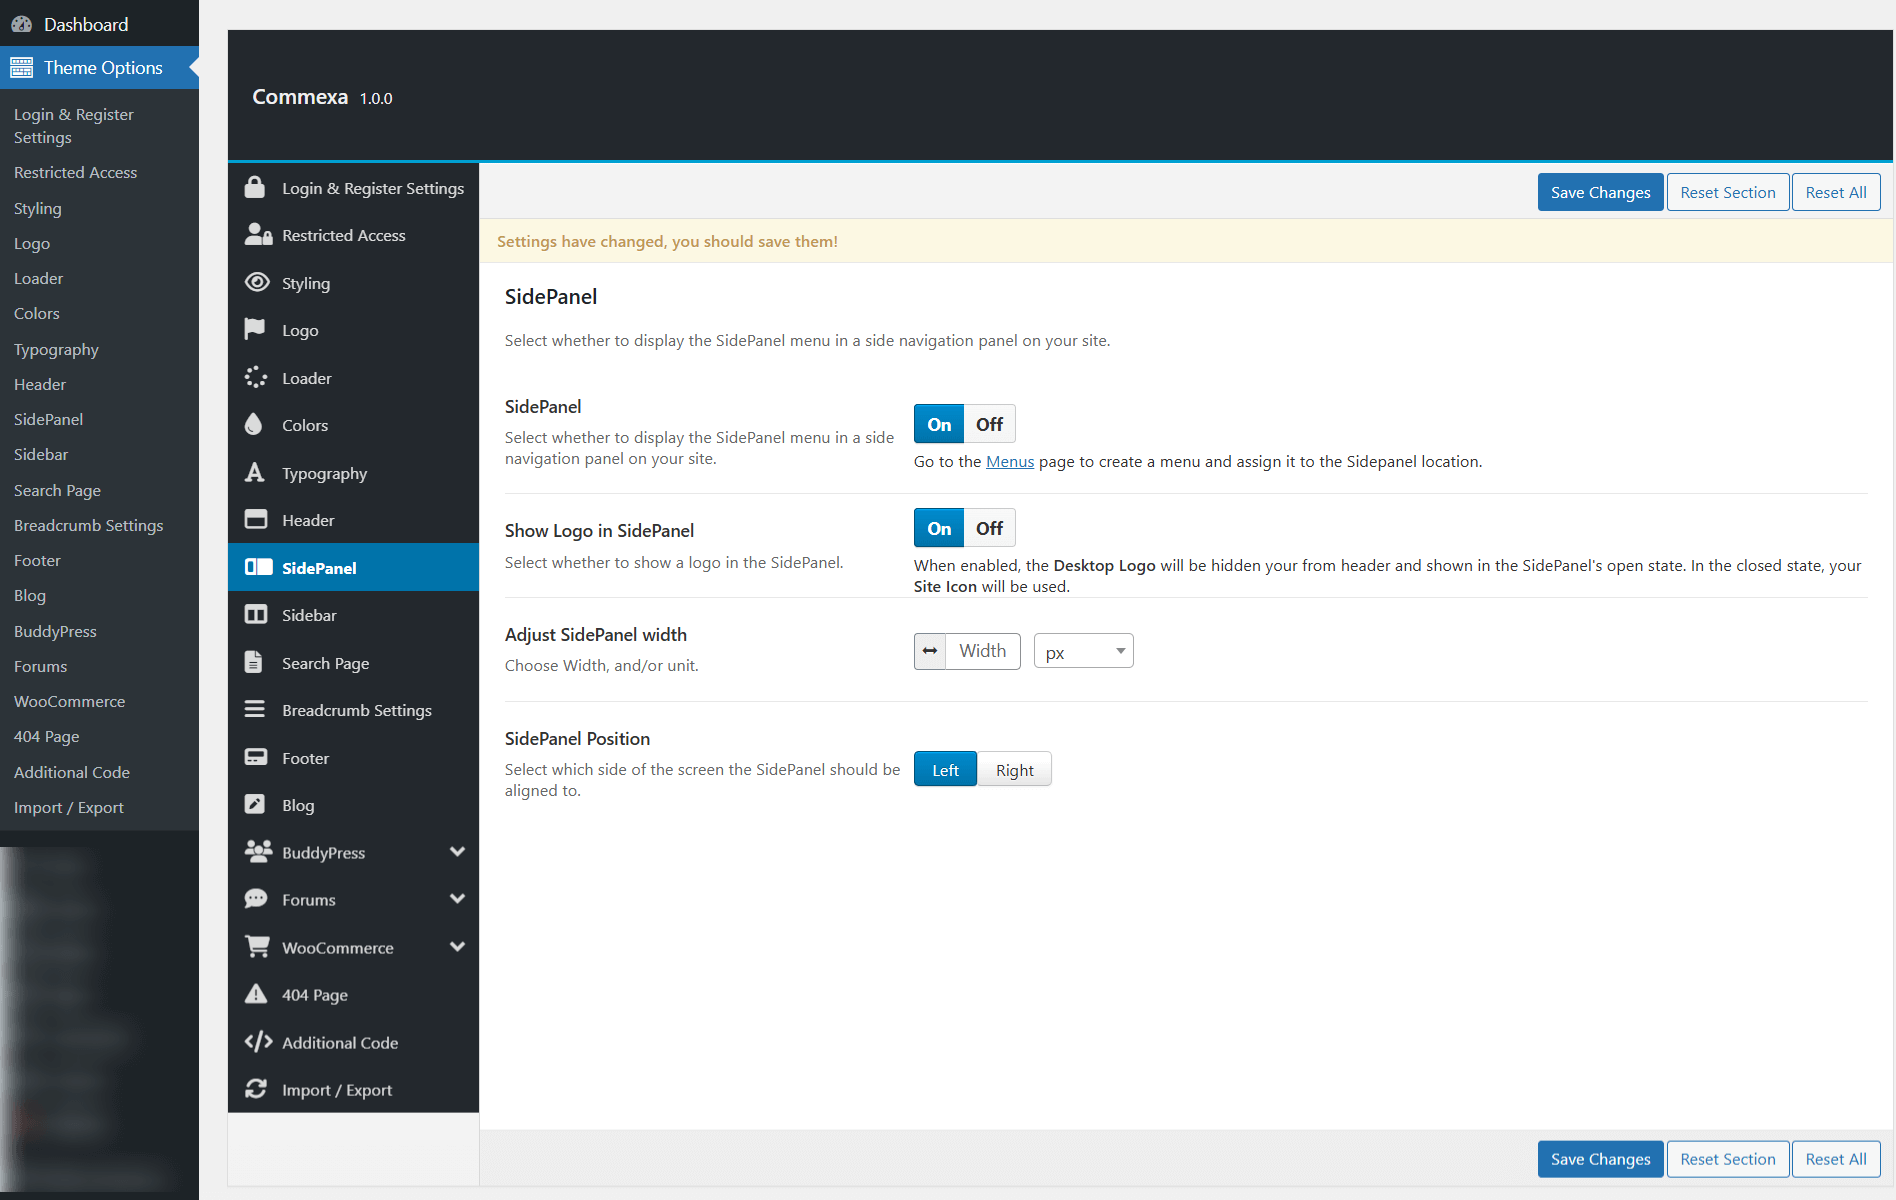Image resolution: width=1896 pixels, height=1200 pixels.
Task: Turn the SidePanel switch Off
Action: pos(989,424)
